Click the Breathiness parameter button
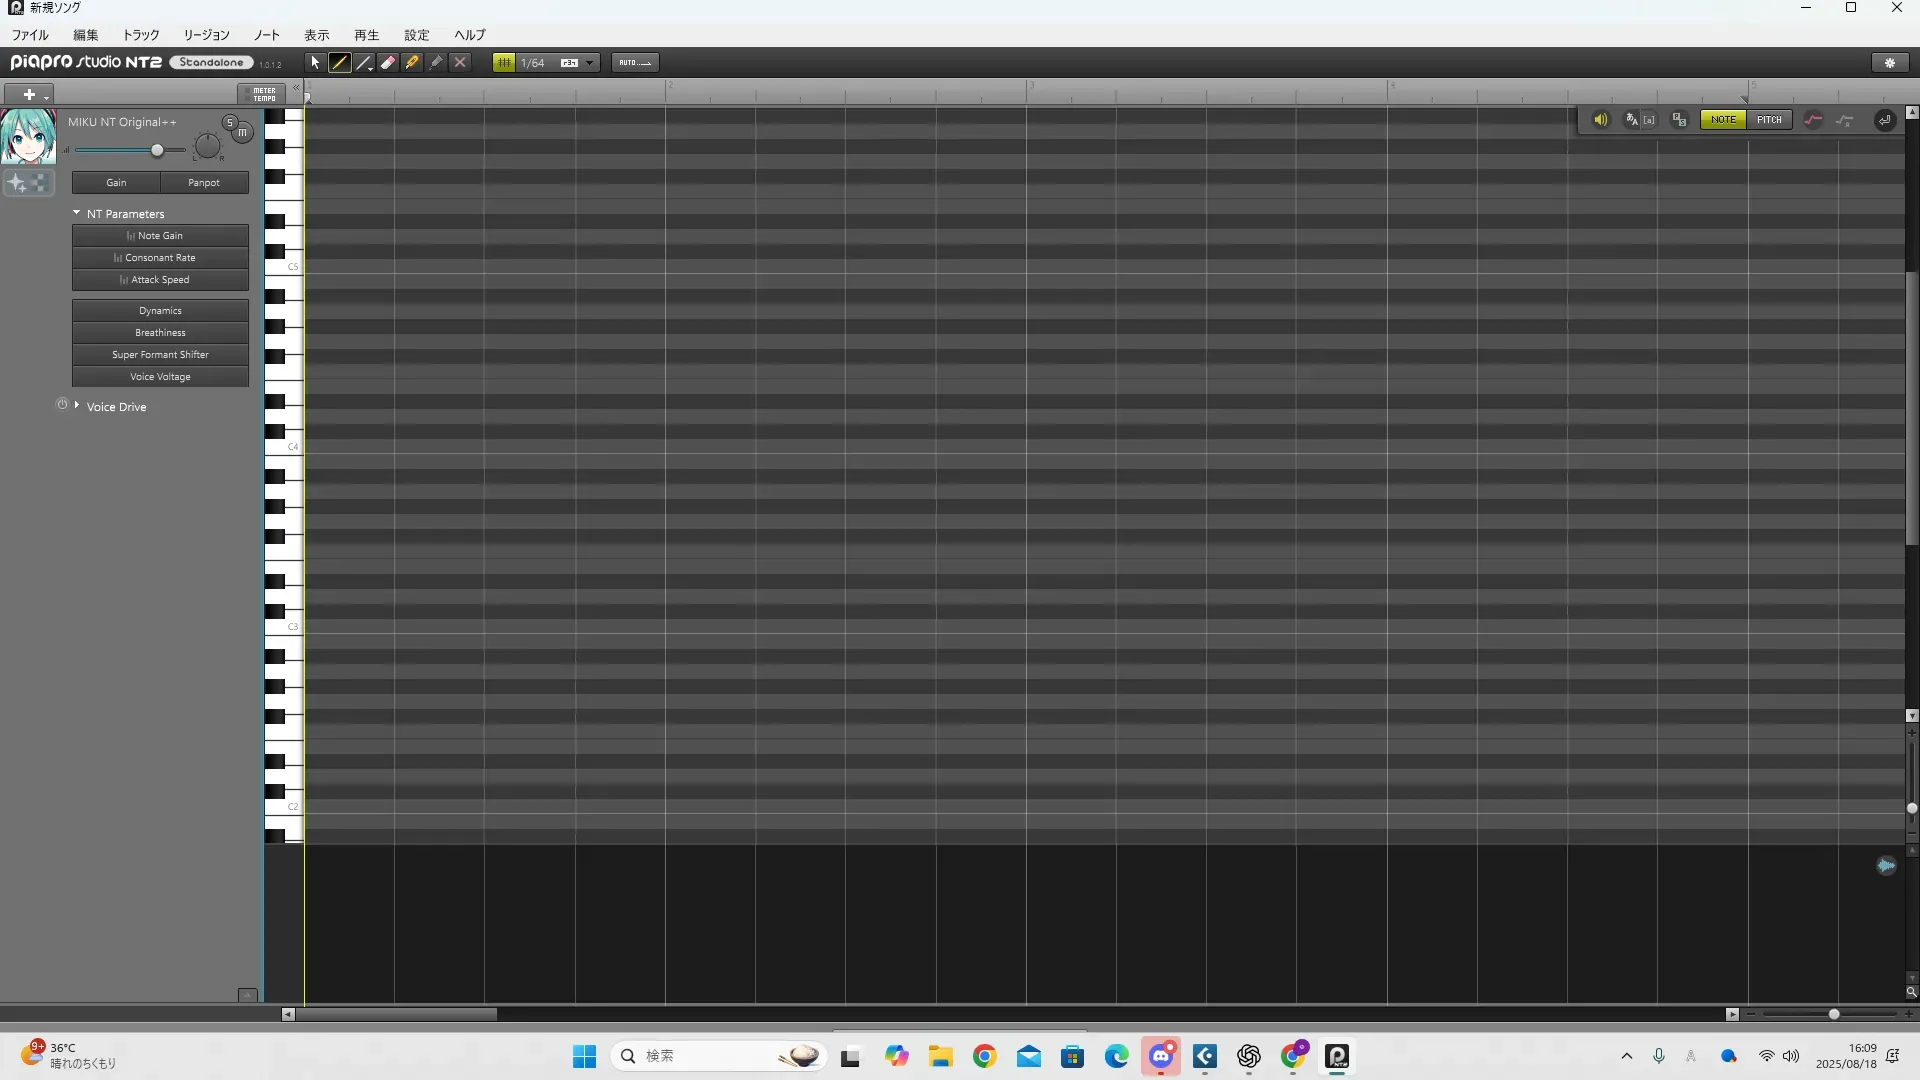The image size is (1920, 1080). coord(160,333)
